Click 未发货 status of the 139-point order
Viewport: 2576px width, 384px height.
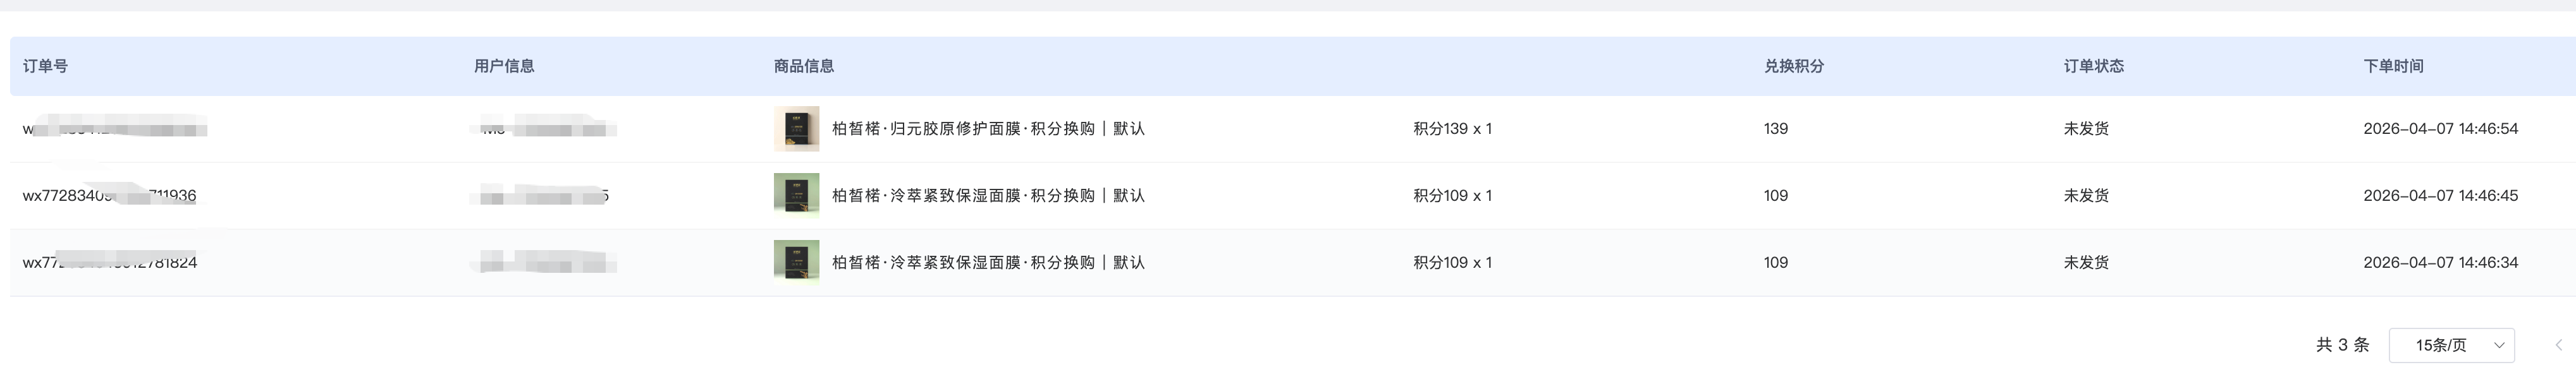tap(2086, 129)
